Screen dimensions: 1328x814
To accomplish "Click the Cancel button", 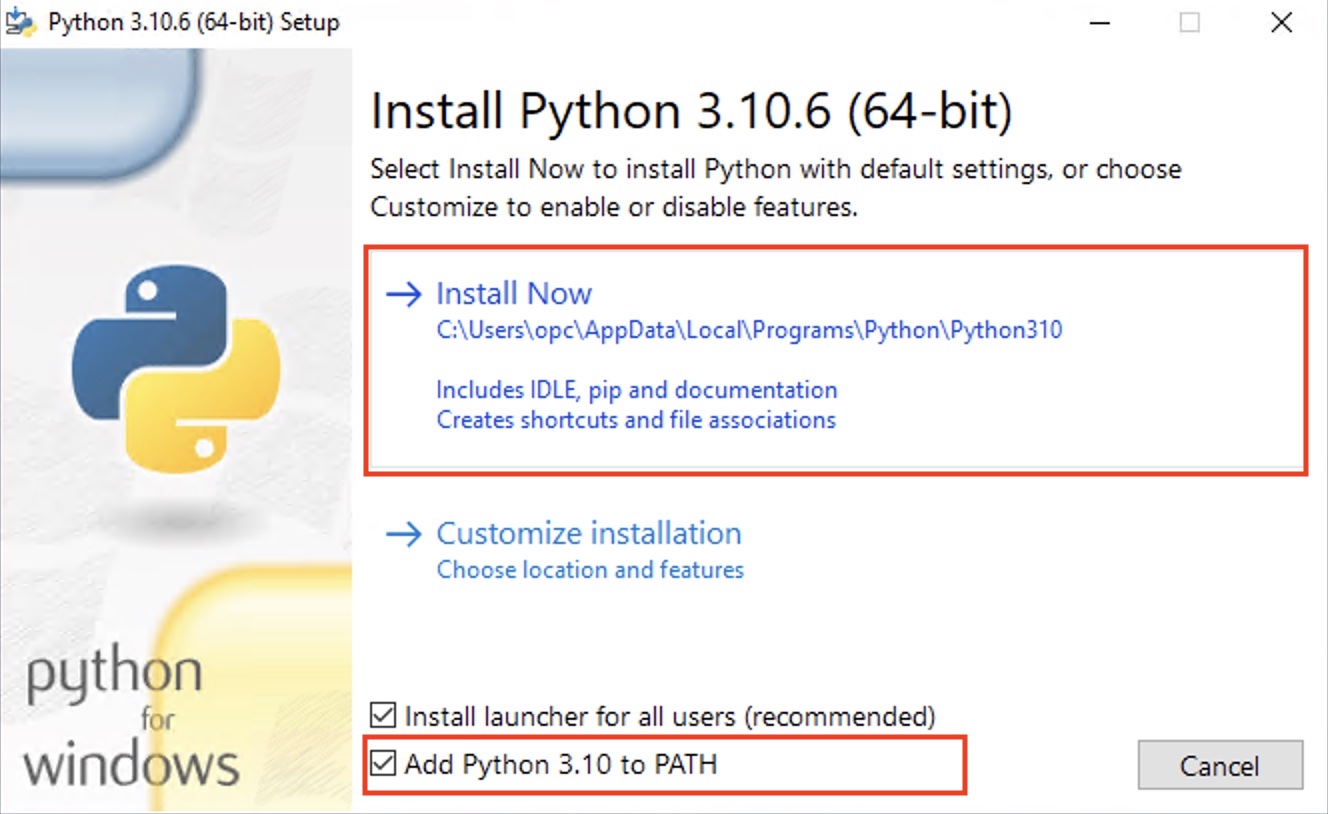I will (1220, 765).
